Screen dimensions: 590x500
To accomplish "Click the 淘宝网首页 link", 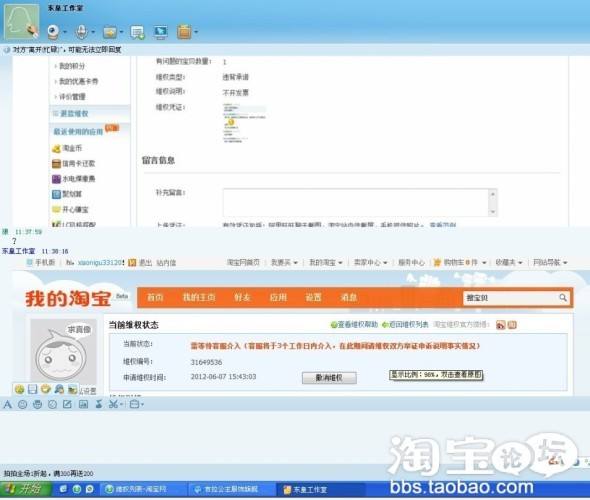I will pyautogui.click(x=243, y=262).
